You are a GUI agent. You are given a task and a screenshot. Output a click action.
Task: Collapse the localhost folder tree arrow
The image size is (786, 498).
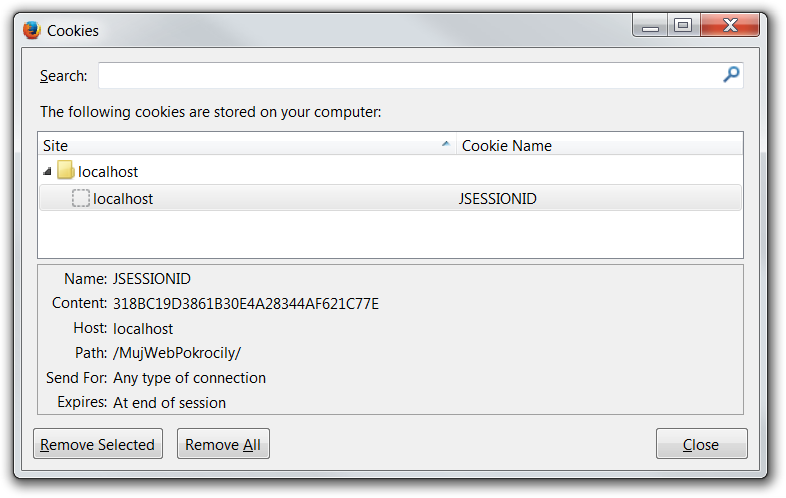(47, 172)
